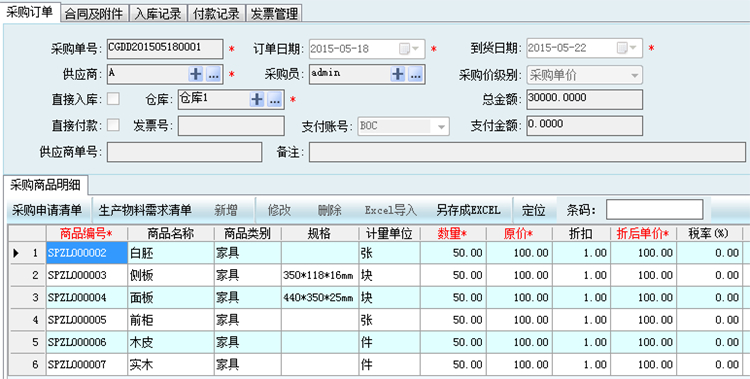Browse purchasers using the ellipsis button
This screenshot has width=750, height=379.
(416, 74)
